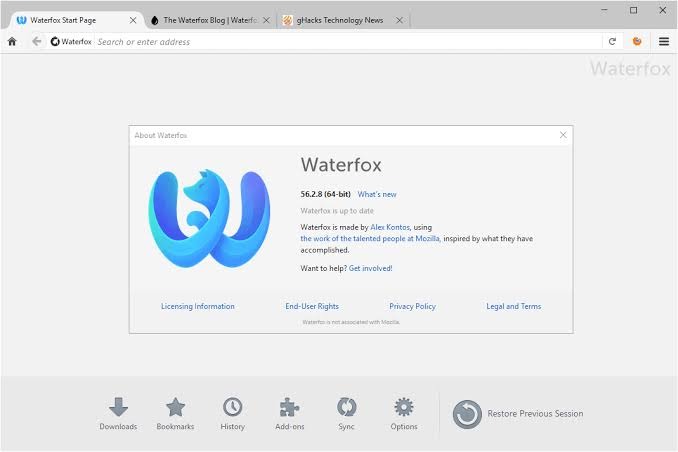
Task: Click the Waterfox heading in the dialog
Action: click(341, 164)
